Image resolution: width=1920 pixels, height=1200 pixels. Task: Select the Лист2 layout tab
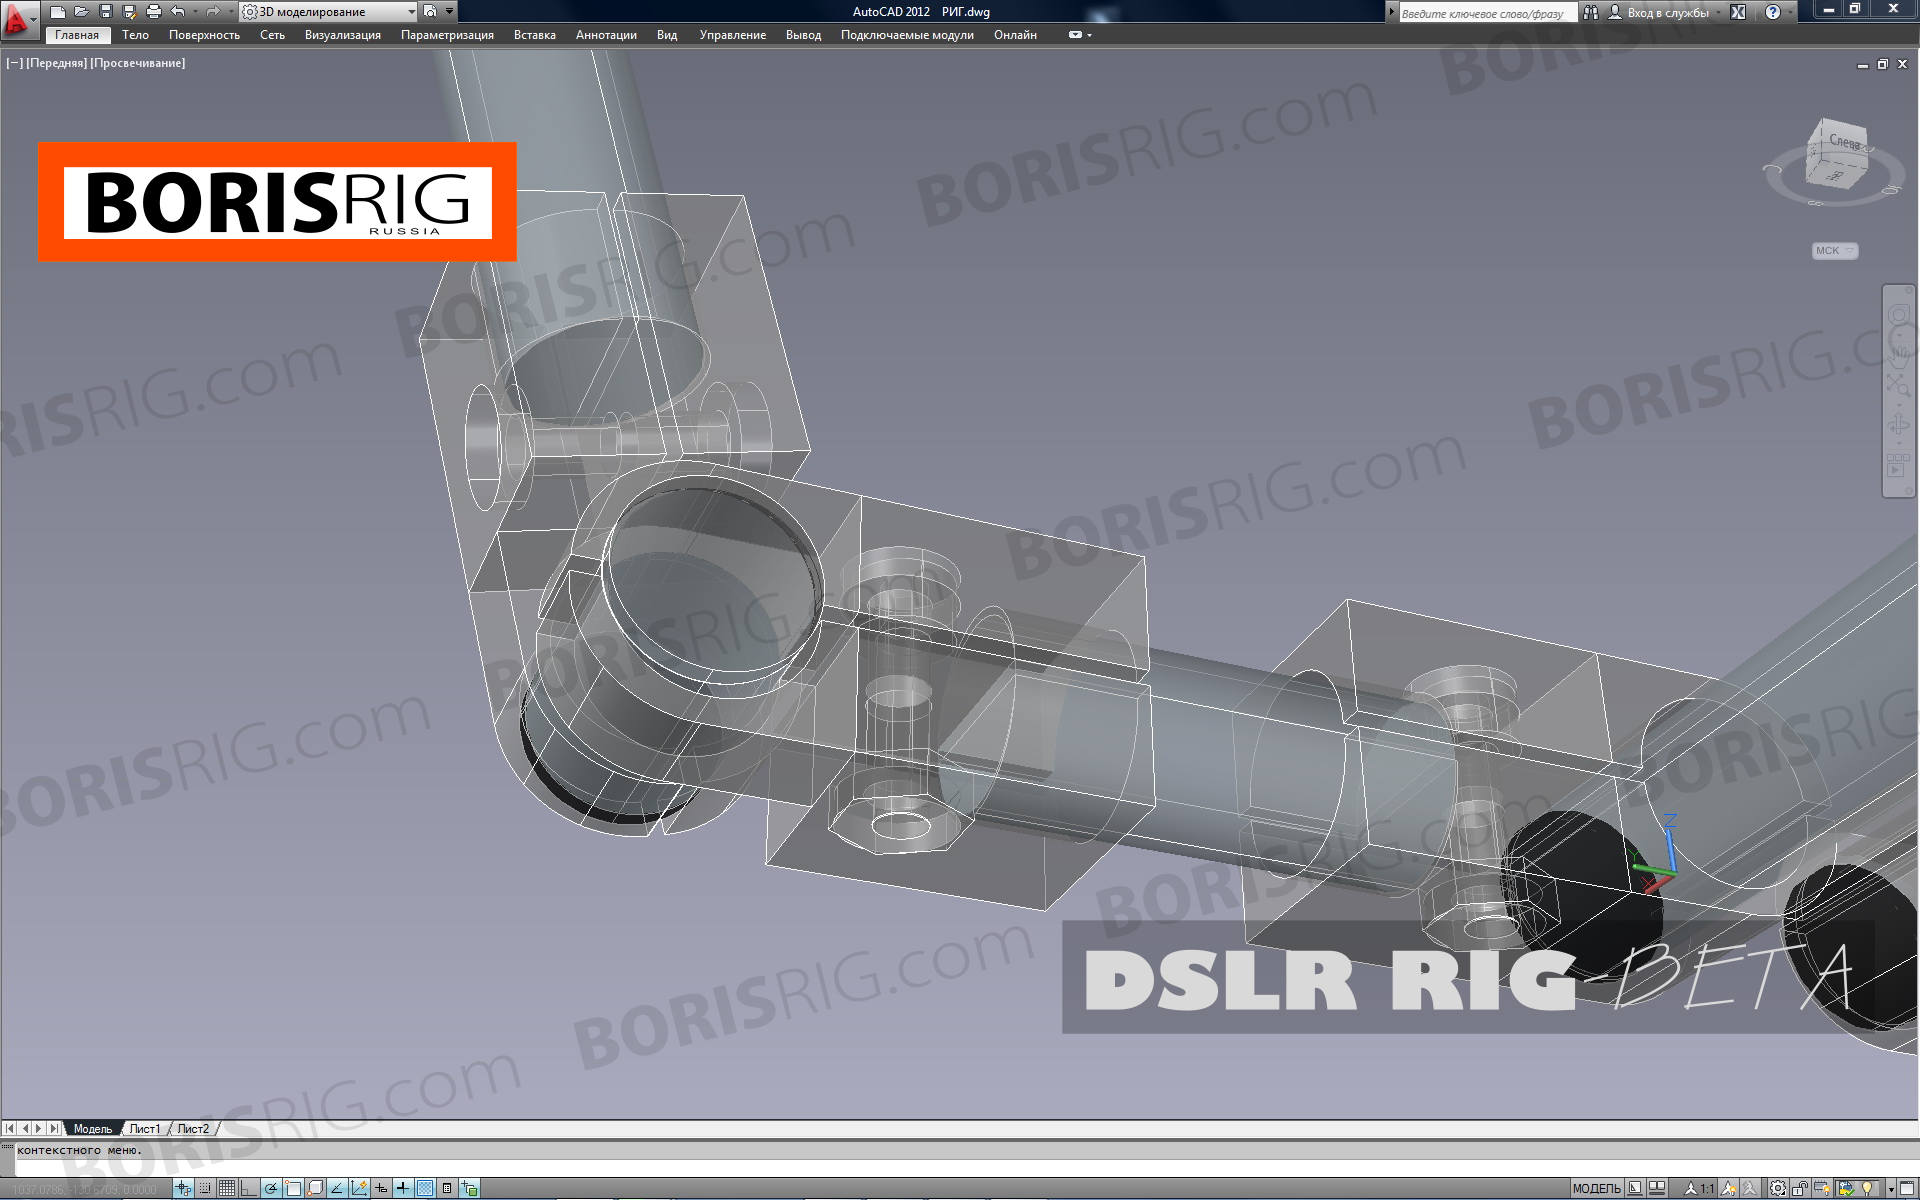194,1129
